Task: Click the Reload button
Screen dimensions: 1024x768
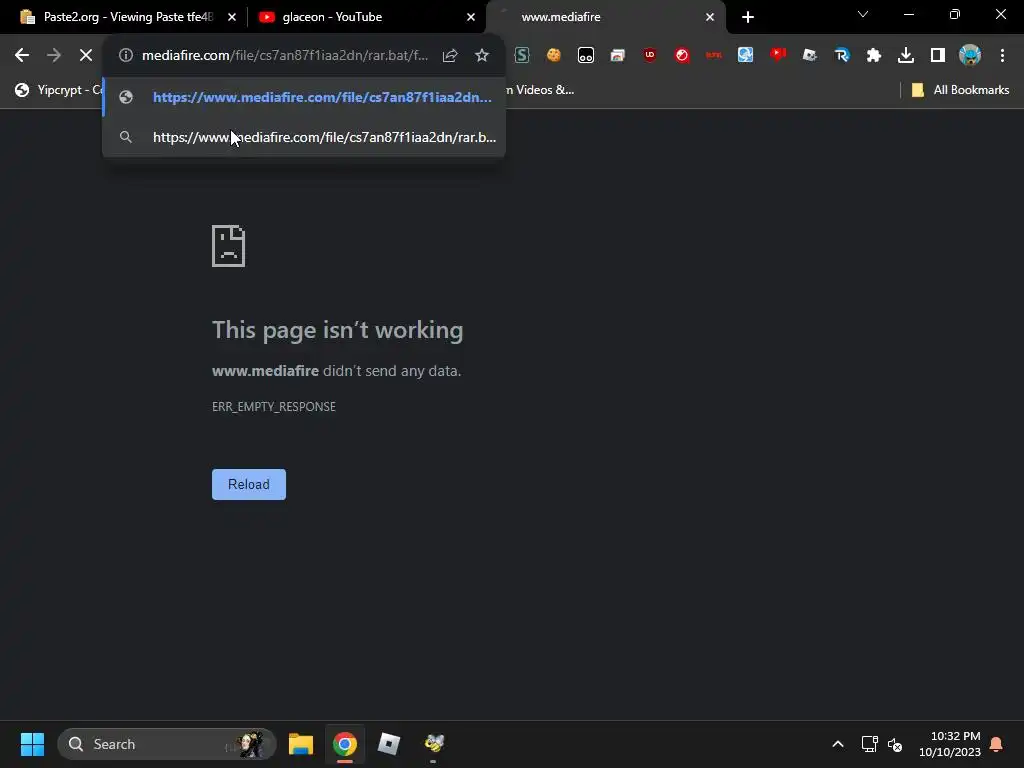Action: click(x=249, y=485)
